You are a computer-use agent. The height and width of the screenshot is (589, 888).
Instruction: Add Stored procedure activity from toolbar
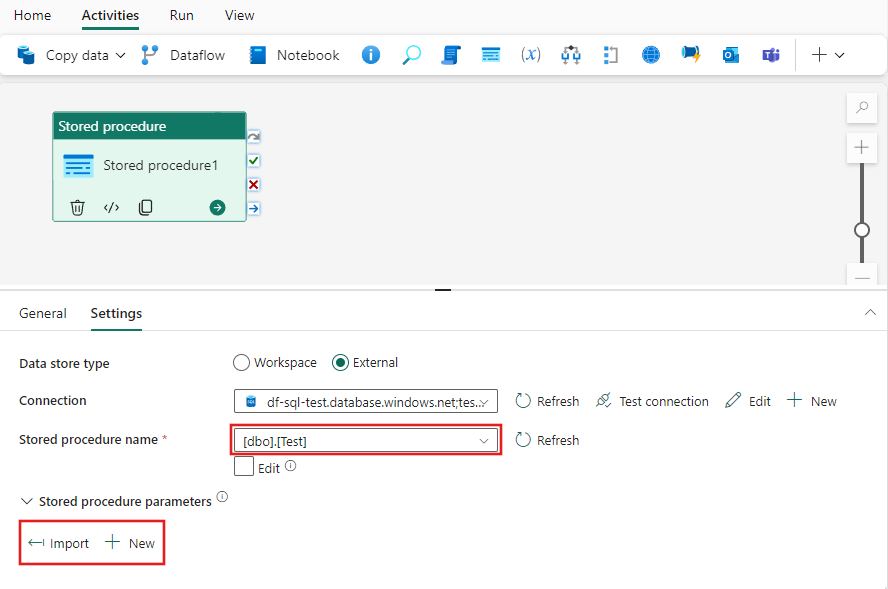click(x=490, y=55)
